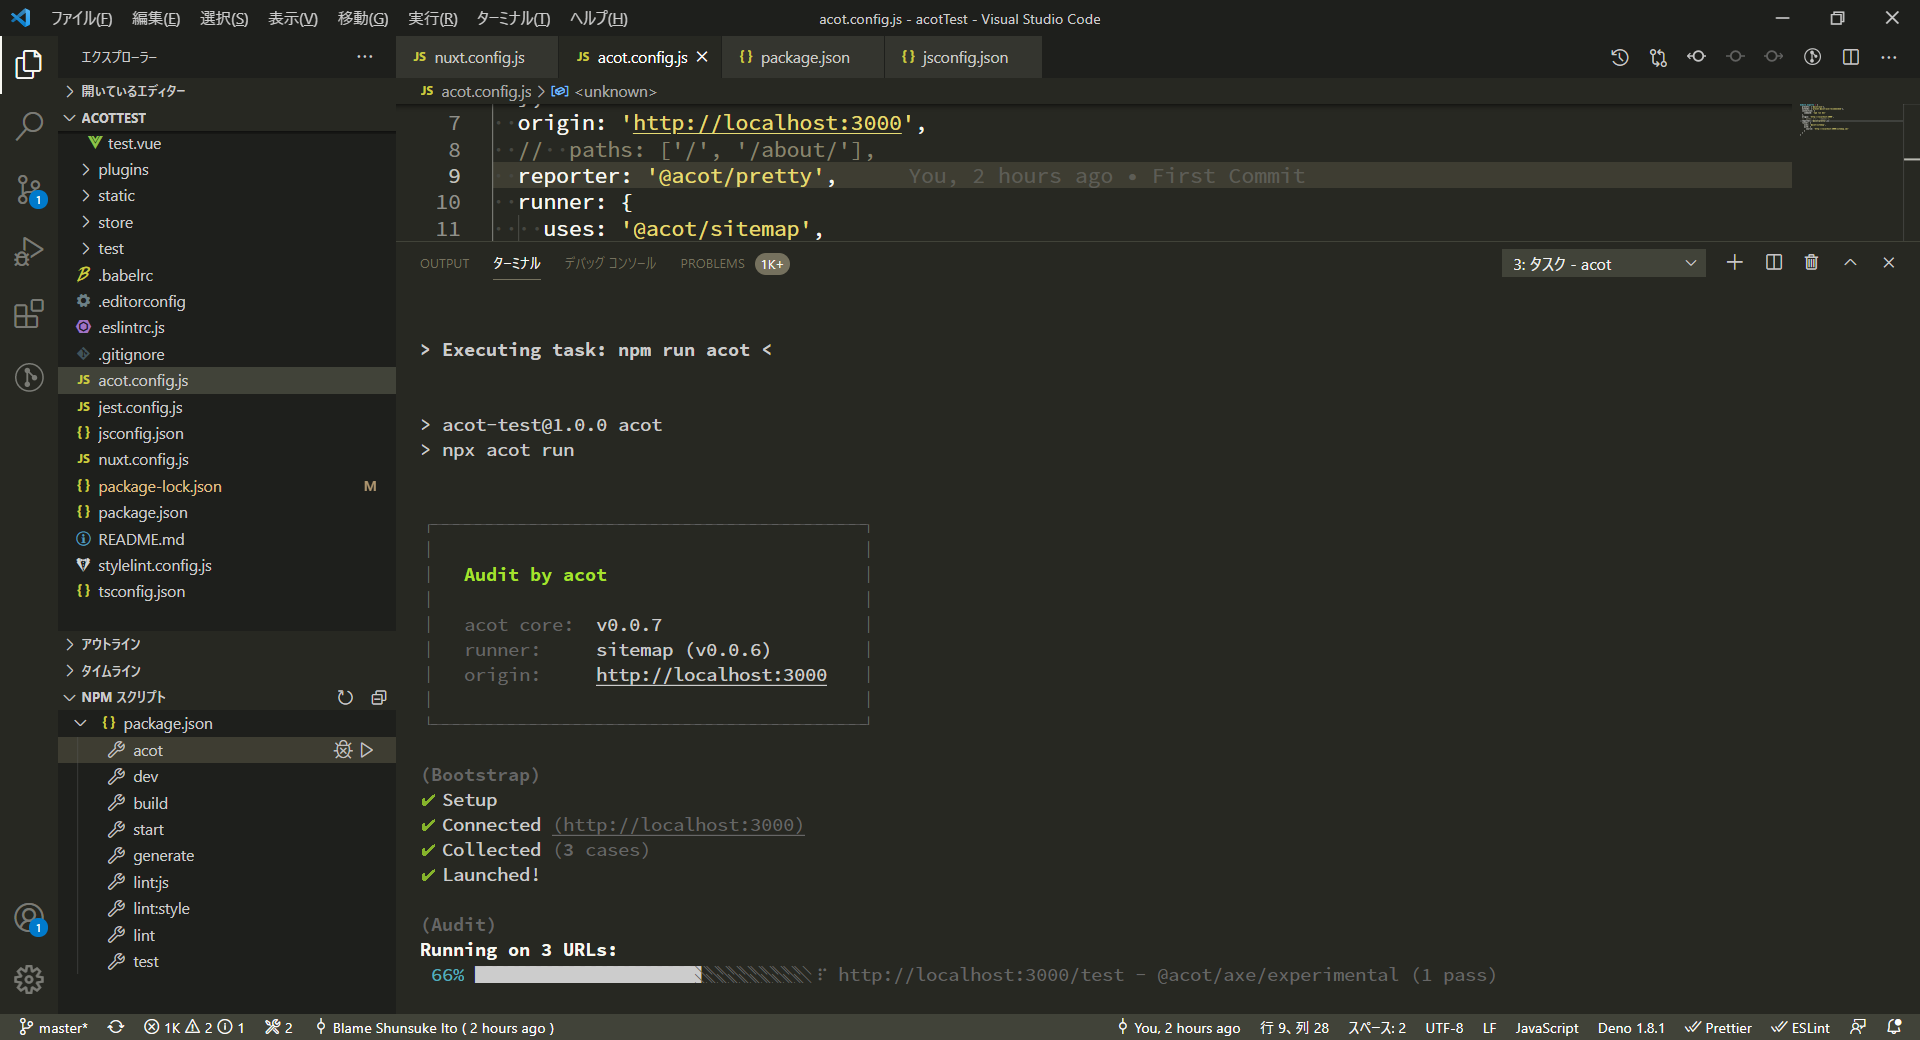
Task: Open the Extensions view
Action: pyautogui.click(x=29, y=314)
